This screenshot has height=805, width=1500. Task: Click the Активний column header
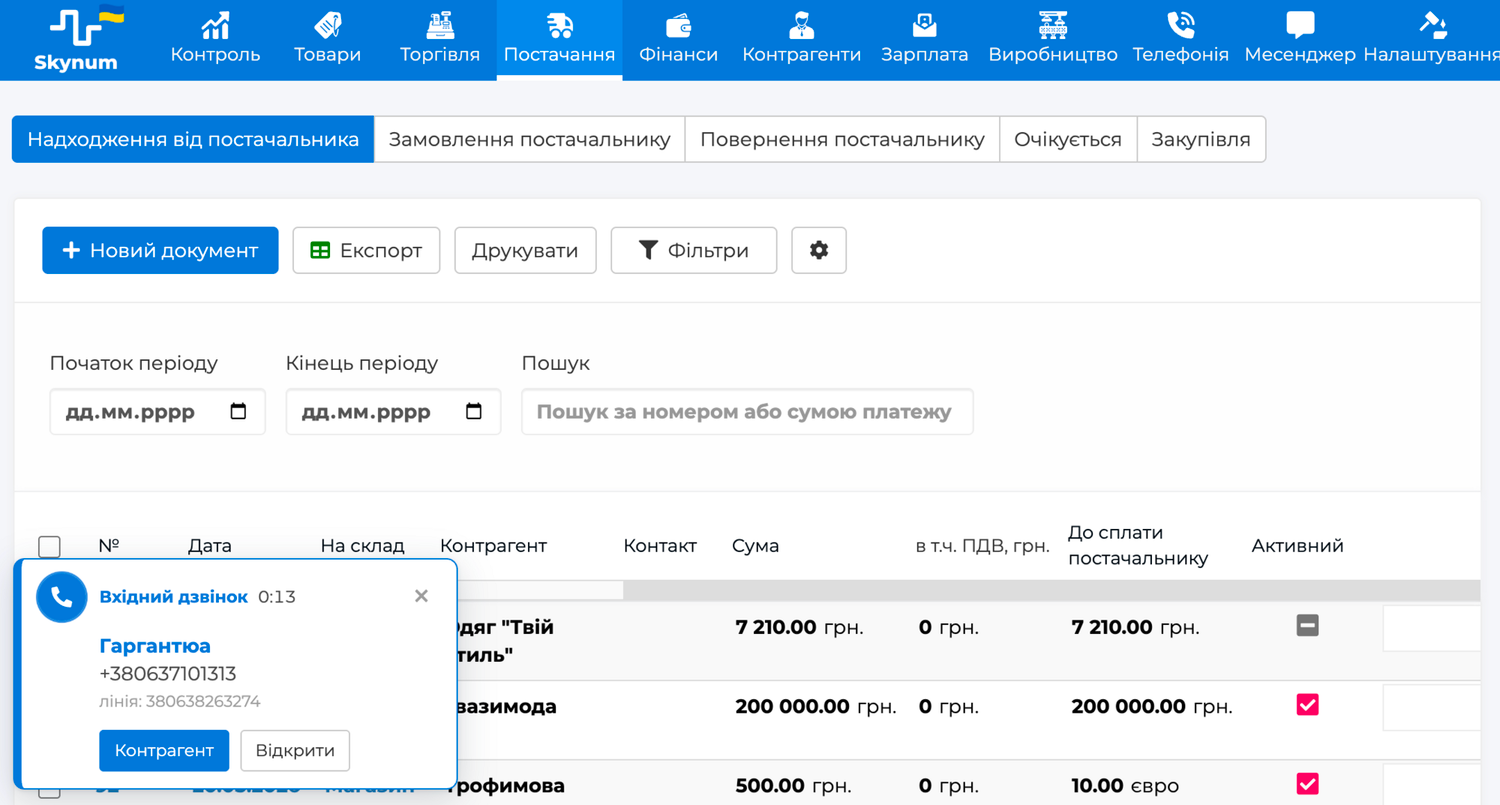(1297, 546)
